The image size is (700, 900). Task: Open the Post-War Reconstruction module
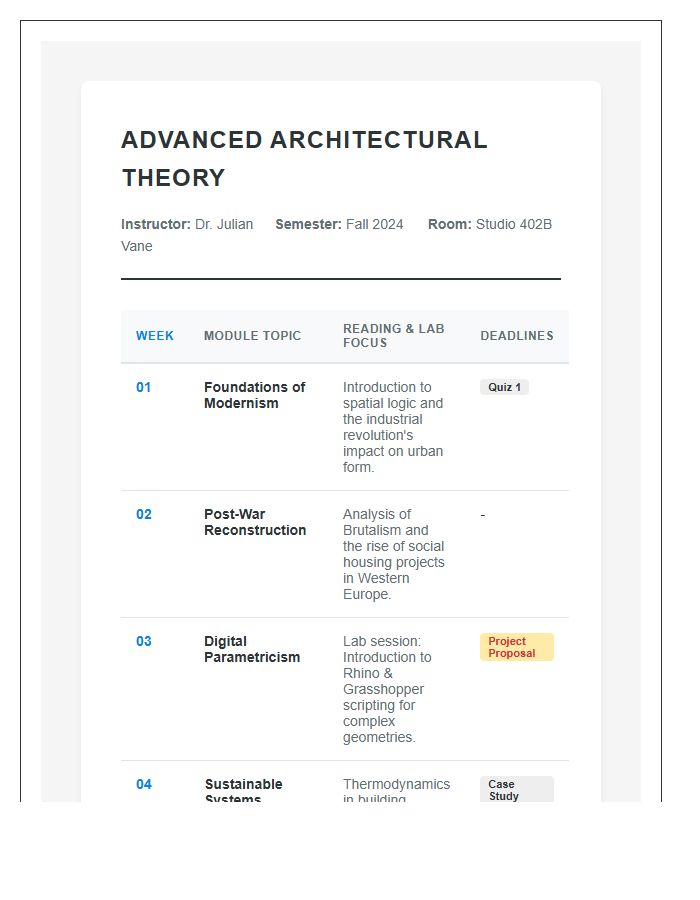[255, 522]
